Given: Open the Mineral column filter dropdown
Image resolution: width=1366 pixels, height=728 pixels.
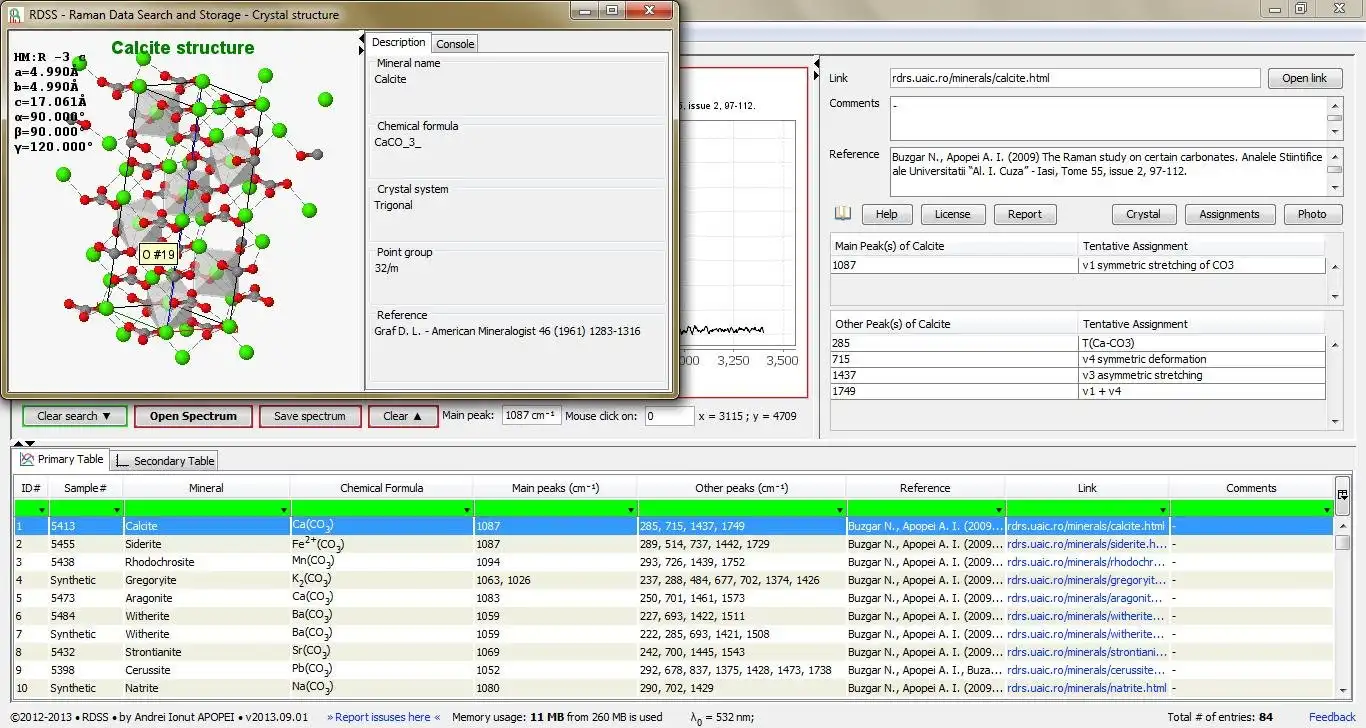Looking at the screenshot, I should point(284,510).
